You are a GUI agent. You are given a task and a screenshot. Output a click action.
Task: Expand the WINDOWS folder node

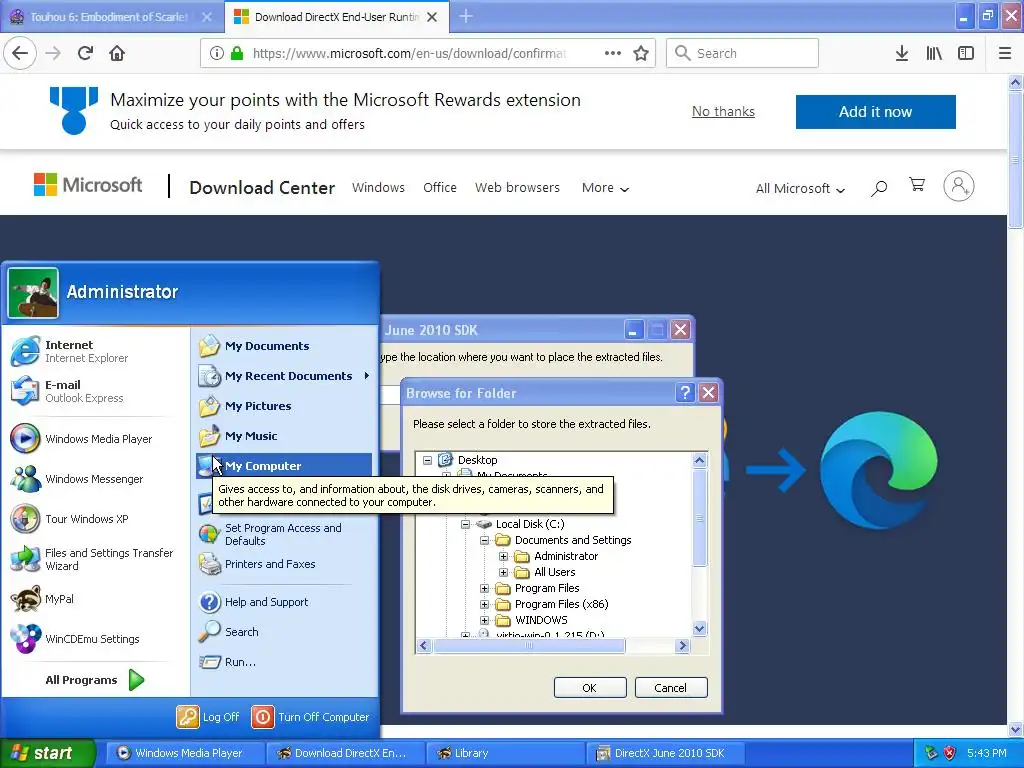485,620
